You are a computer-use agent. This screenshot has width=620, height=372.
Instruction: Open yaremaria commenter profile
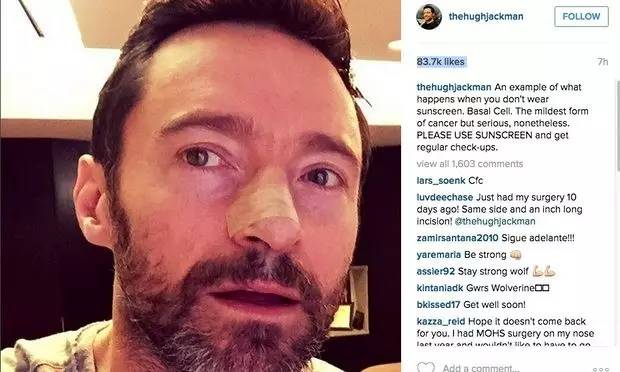tap(439, 255)
